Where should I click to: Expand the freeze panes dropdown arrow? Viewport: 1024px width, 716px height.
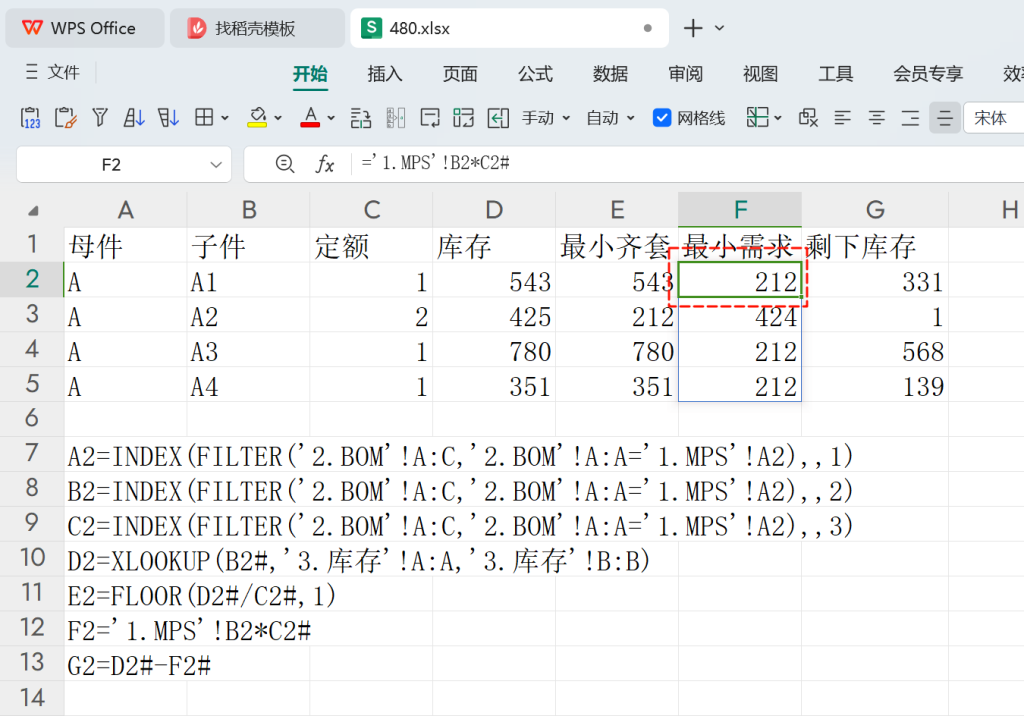tap(777, 118)
